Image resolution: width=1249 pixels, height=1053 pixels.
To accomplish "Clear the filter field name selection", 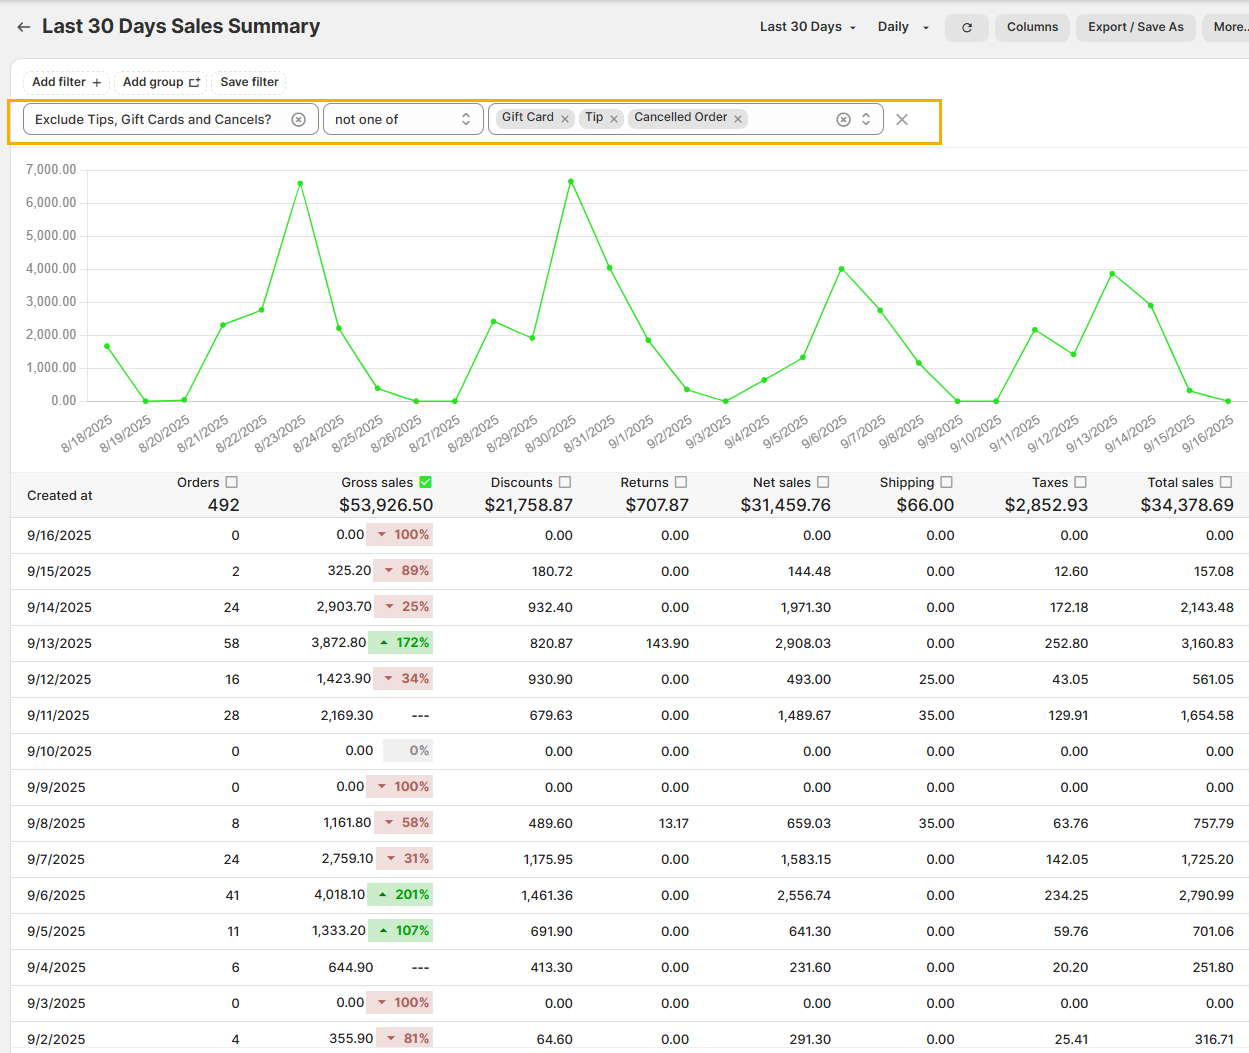I will point(298,119).
